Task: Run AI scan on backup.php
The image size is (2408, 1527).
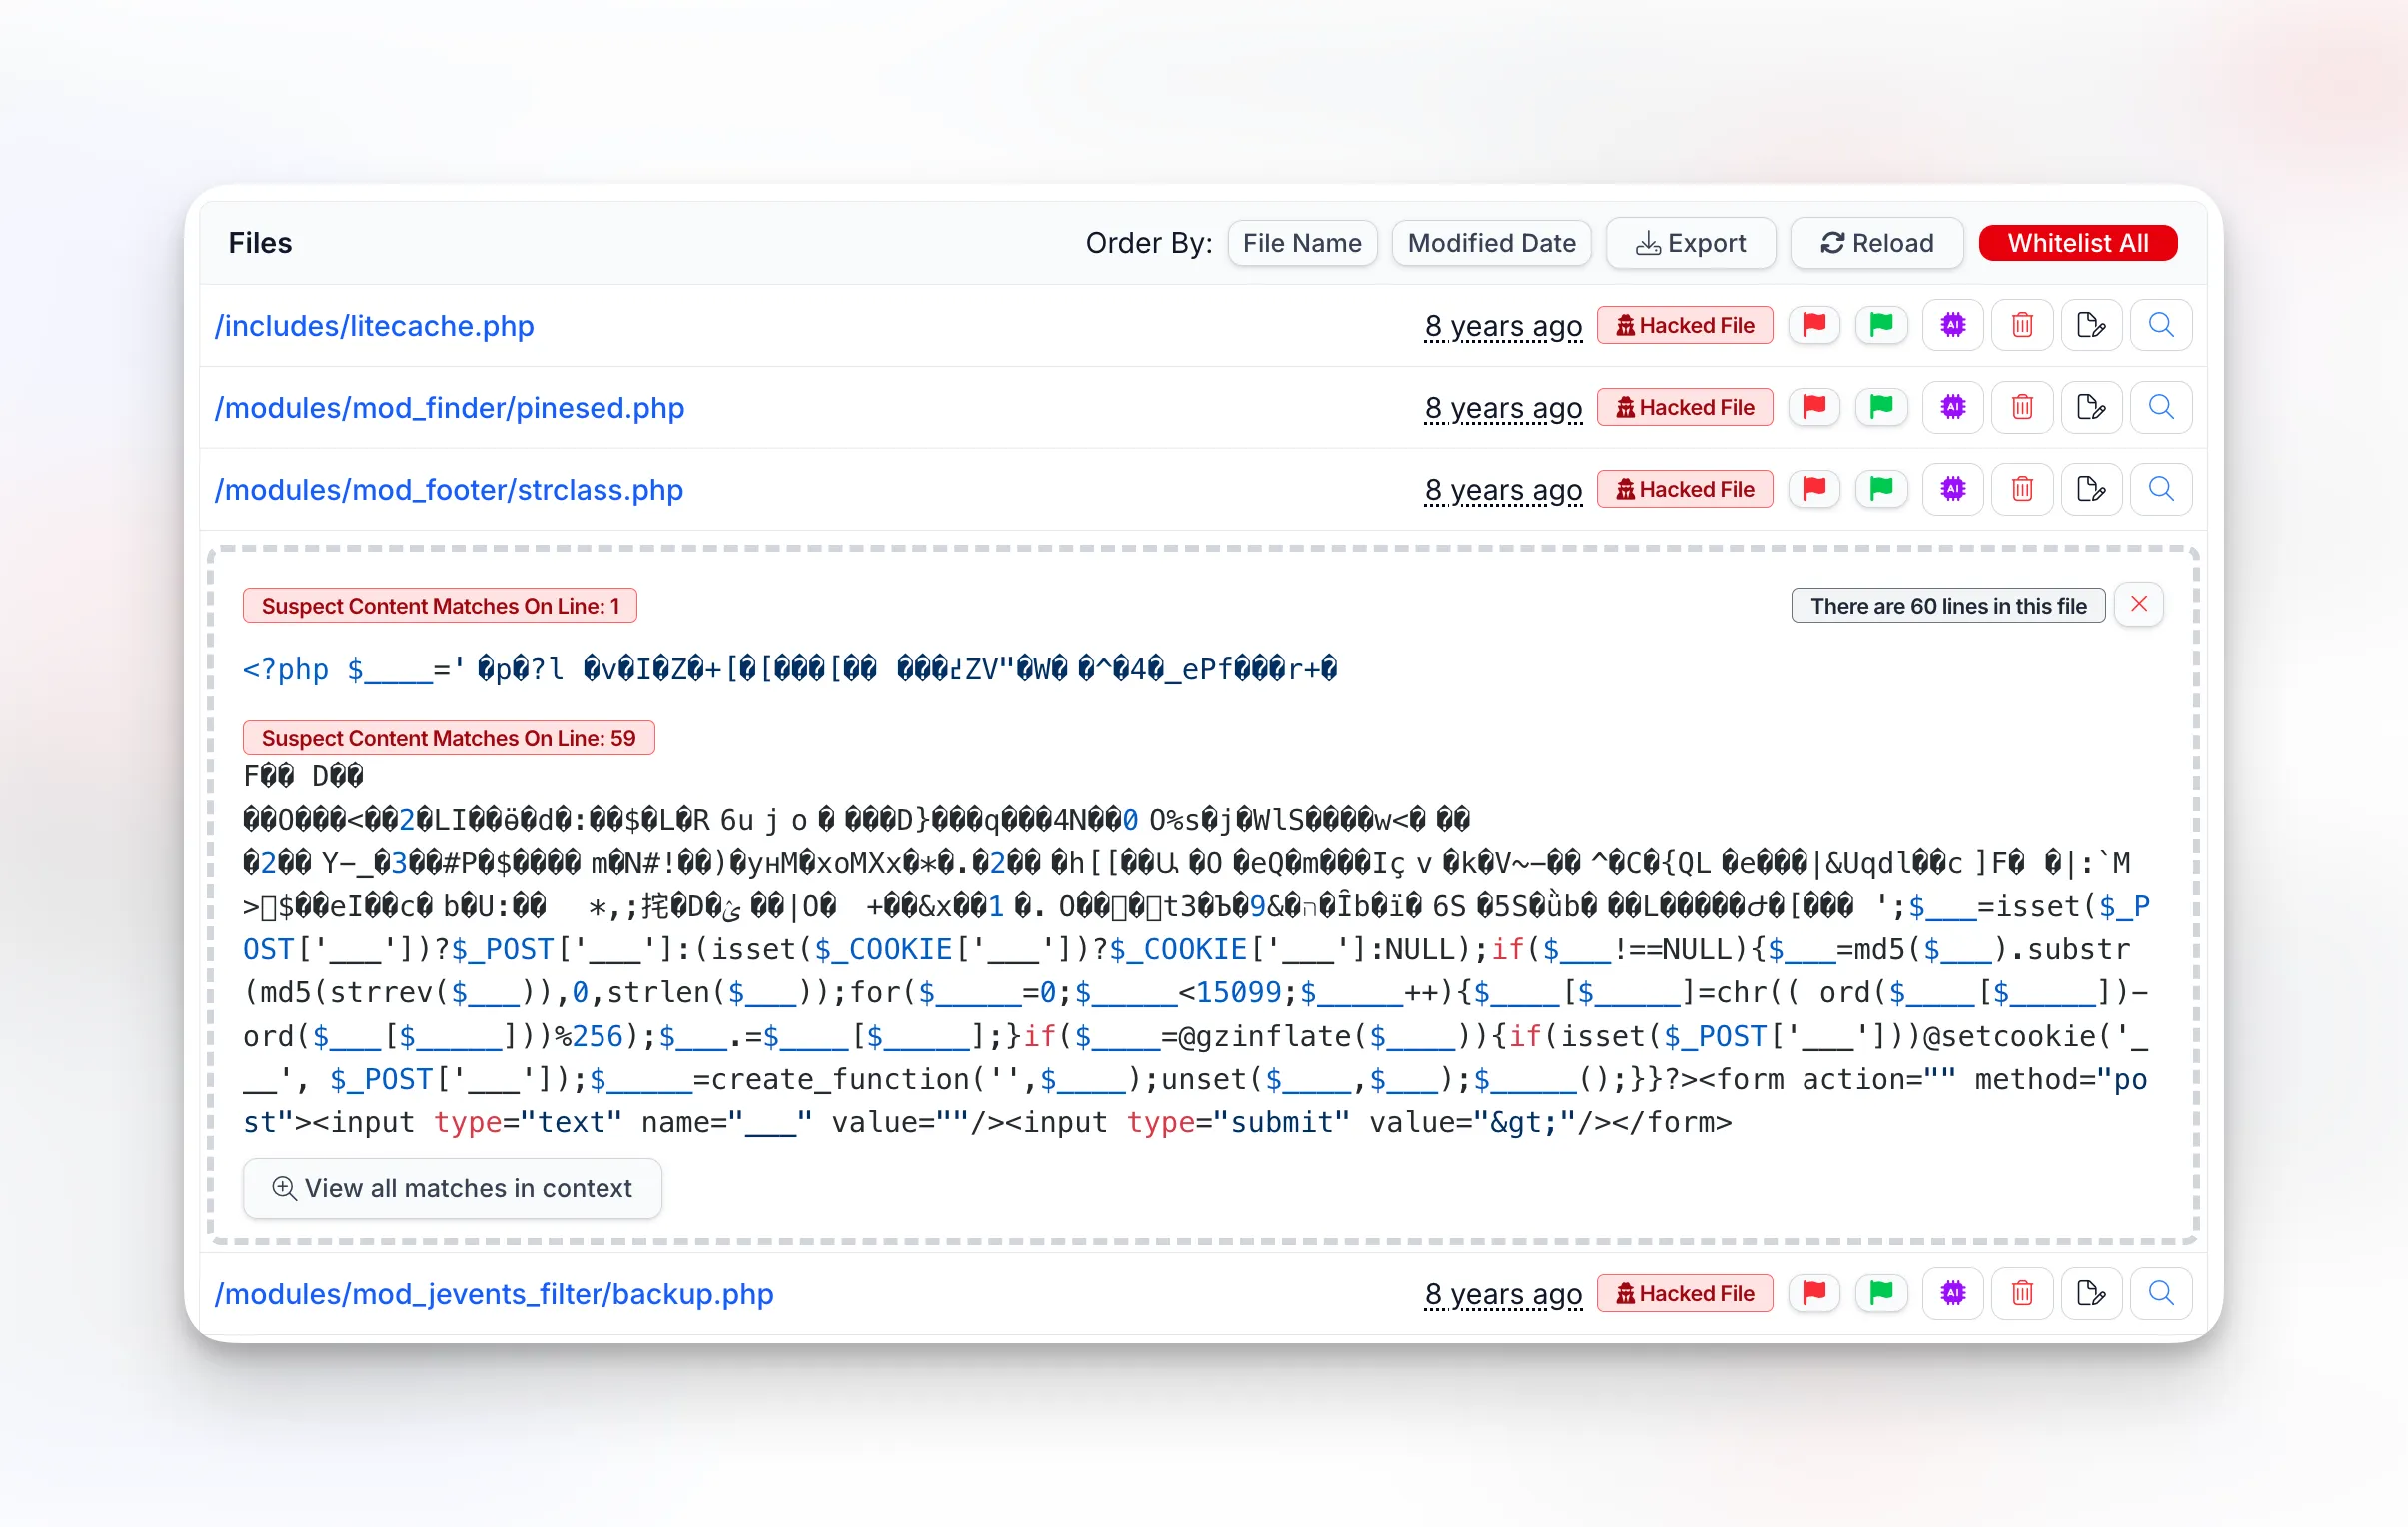Action: pyautogui.click(x=1952, y=1293)
